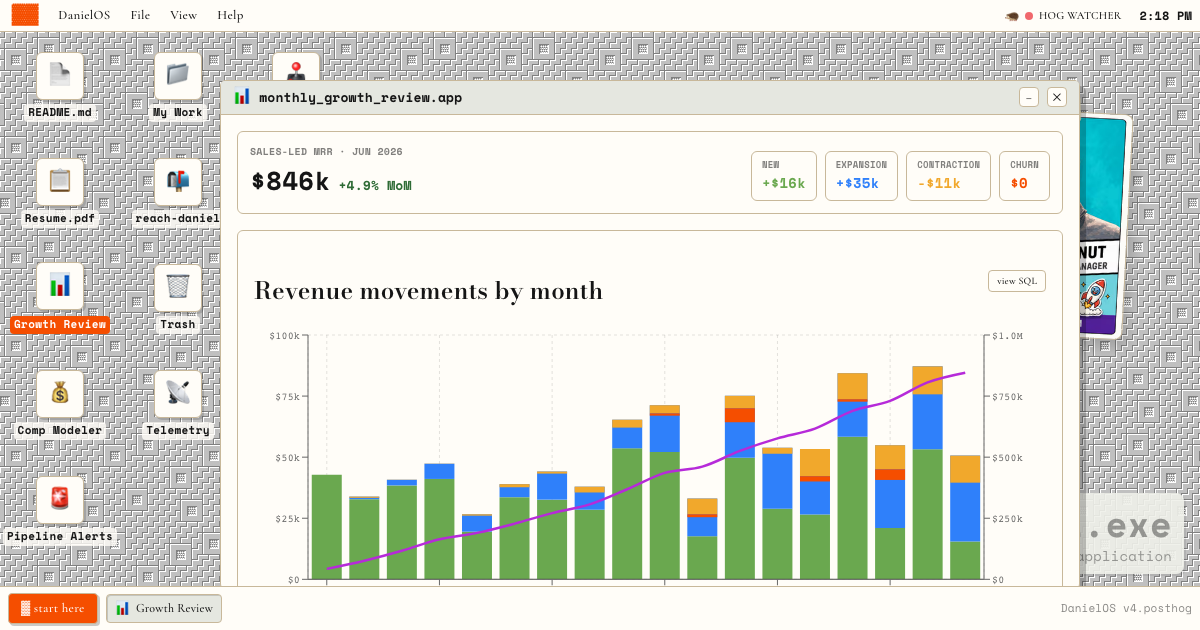Click the orange DanielOS logo square
The image size is (1200, 630).
(25, 15)
